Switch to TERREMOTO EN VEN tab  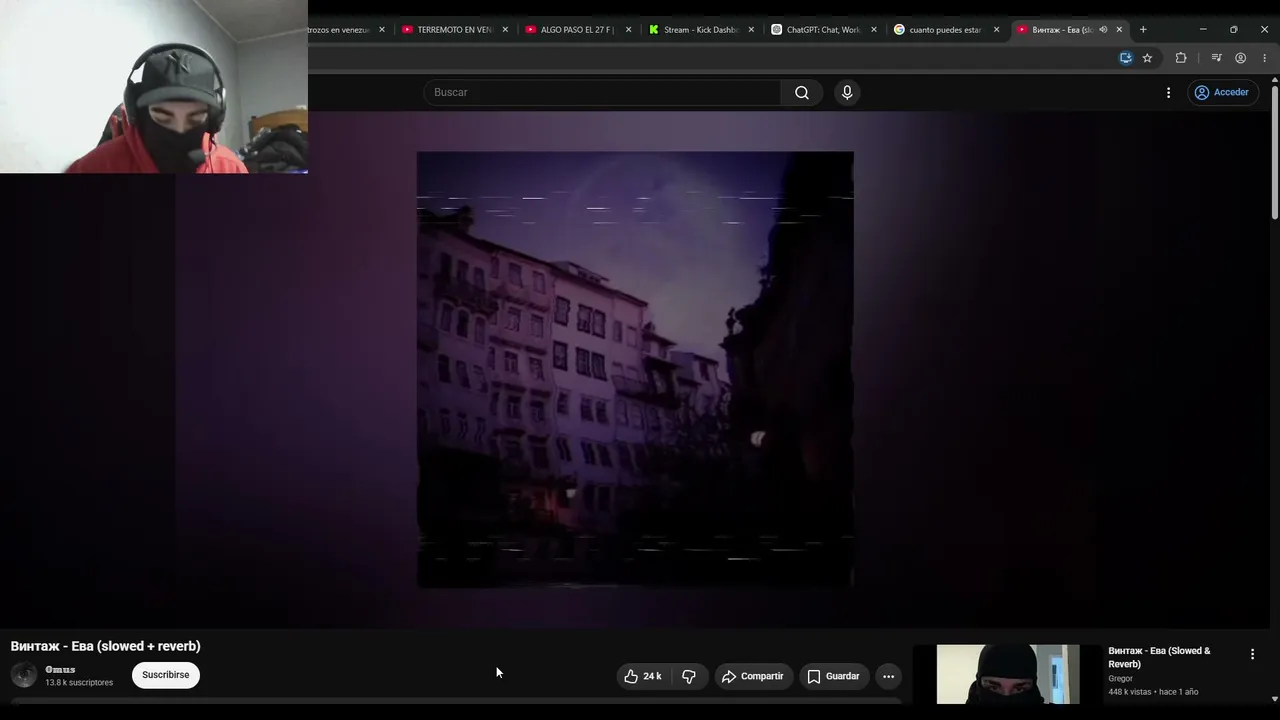tap(455, 30)
